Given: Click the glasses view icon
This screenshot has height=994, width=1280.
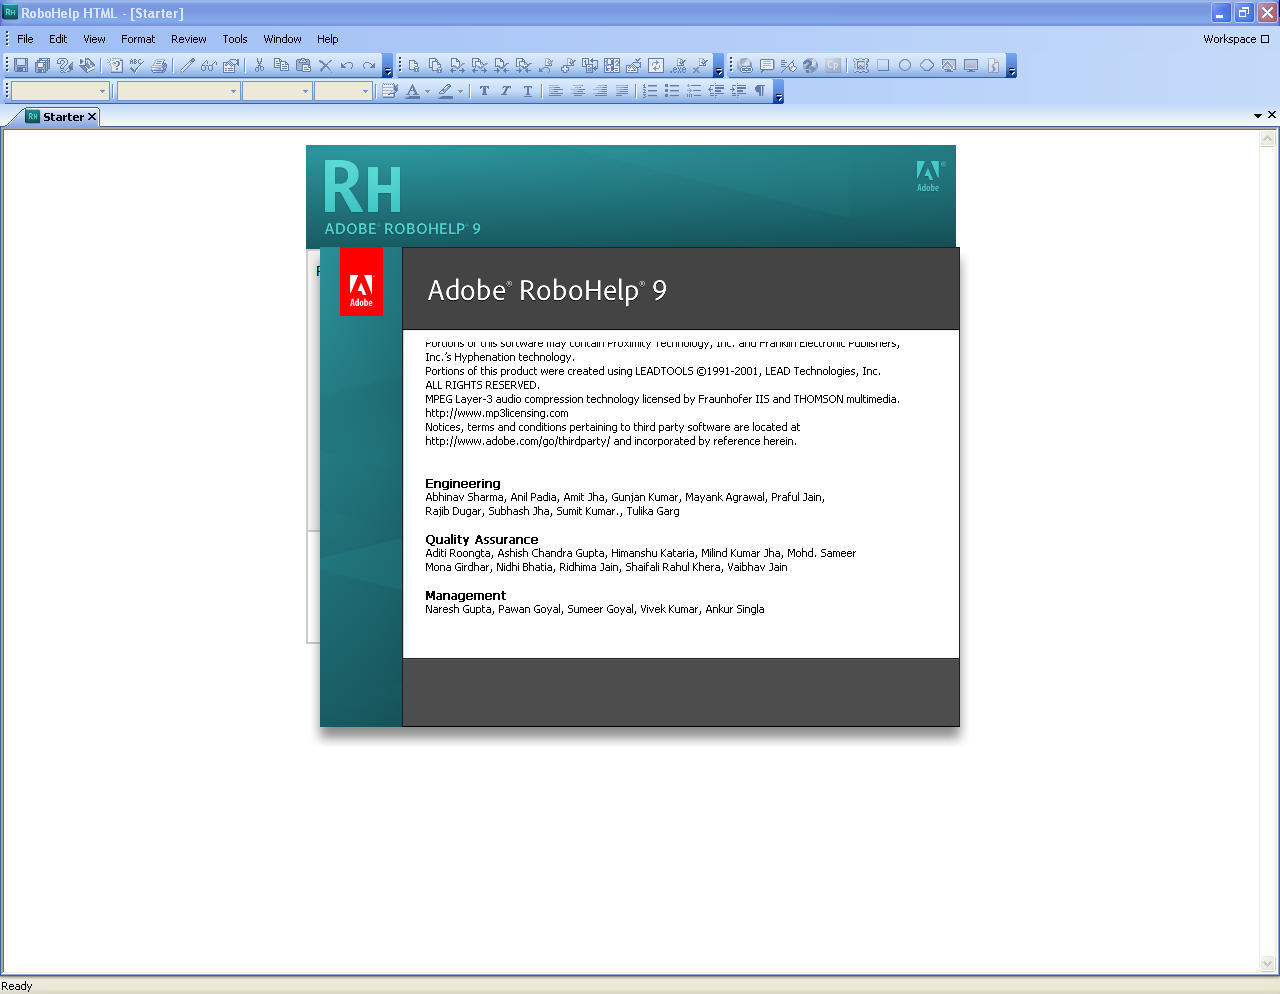Looking at the screenshot, I should tap(209, 65).
